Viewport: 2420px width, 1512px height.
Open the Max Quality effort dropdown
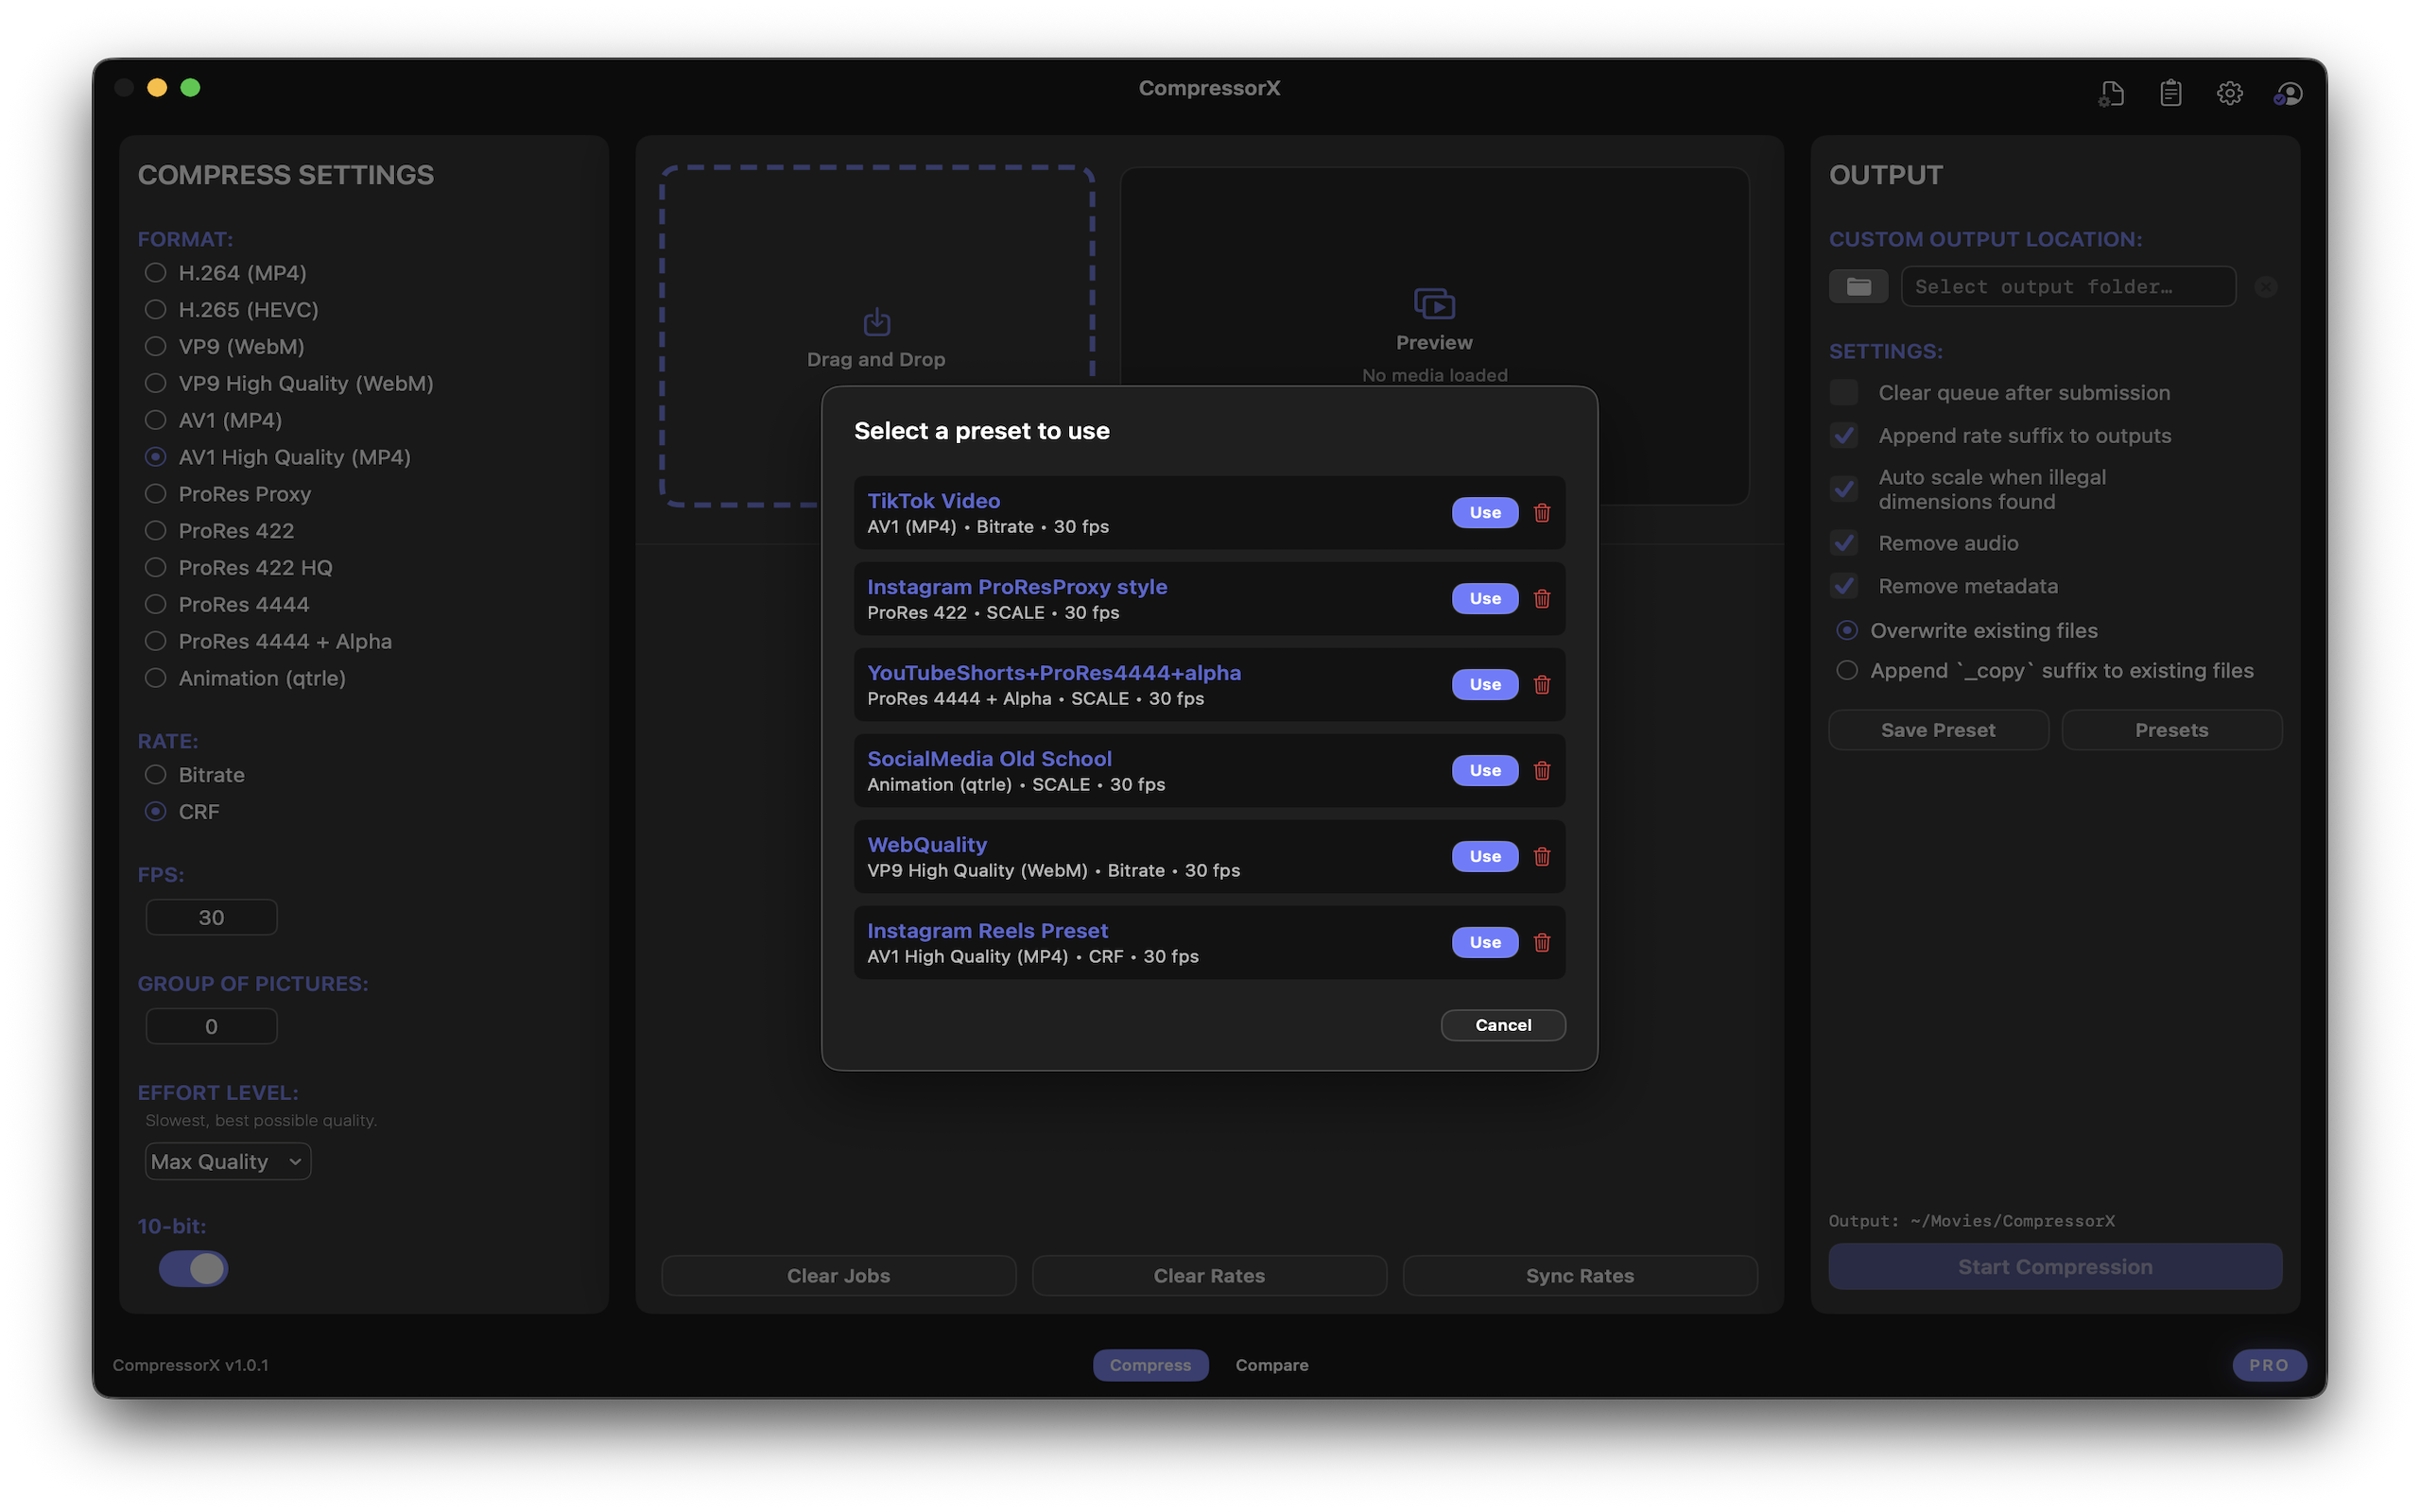[x=227, y=1161]
